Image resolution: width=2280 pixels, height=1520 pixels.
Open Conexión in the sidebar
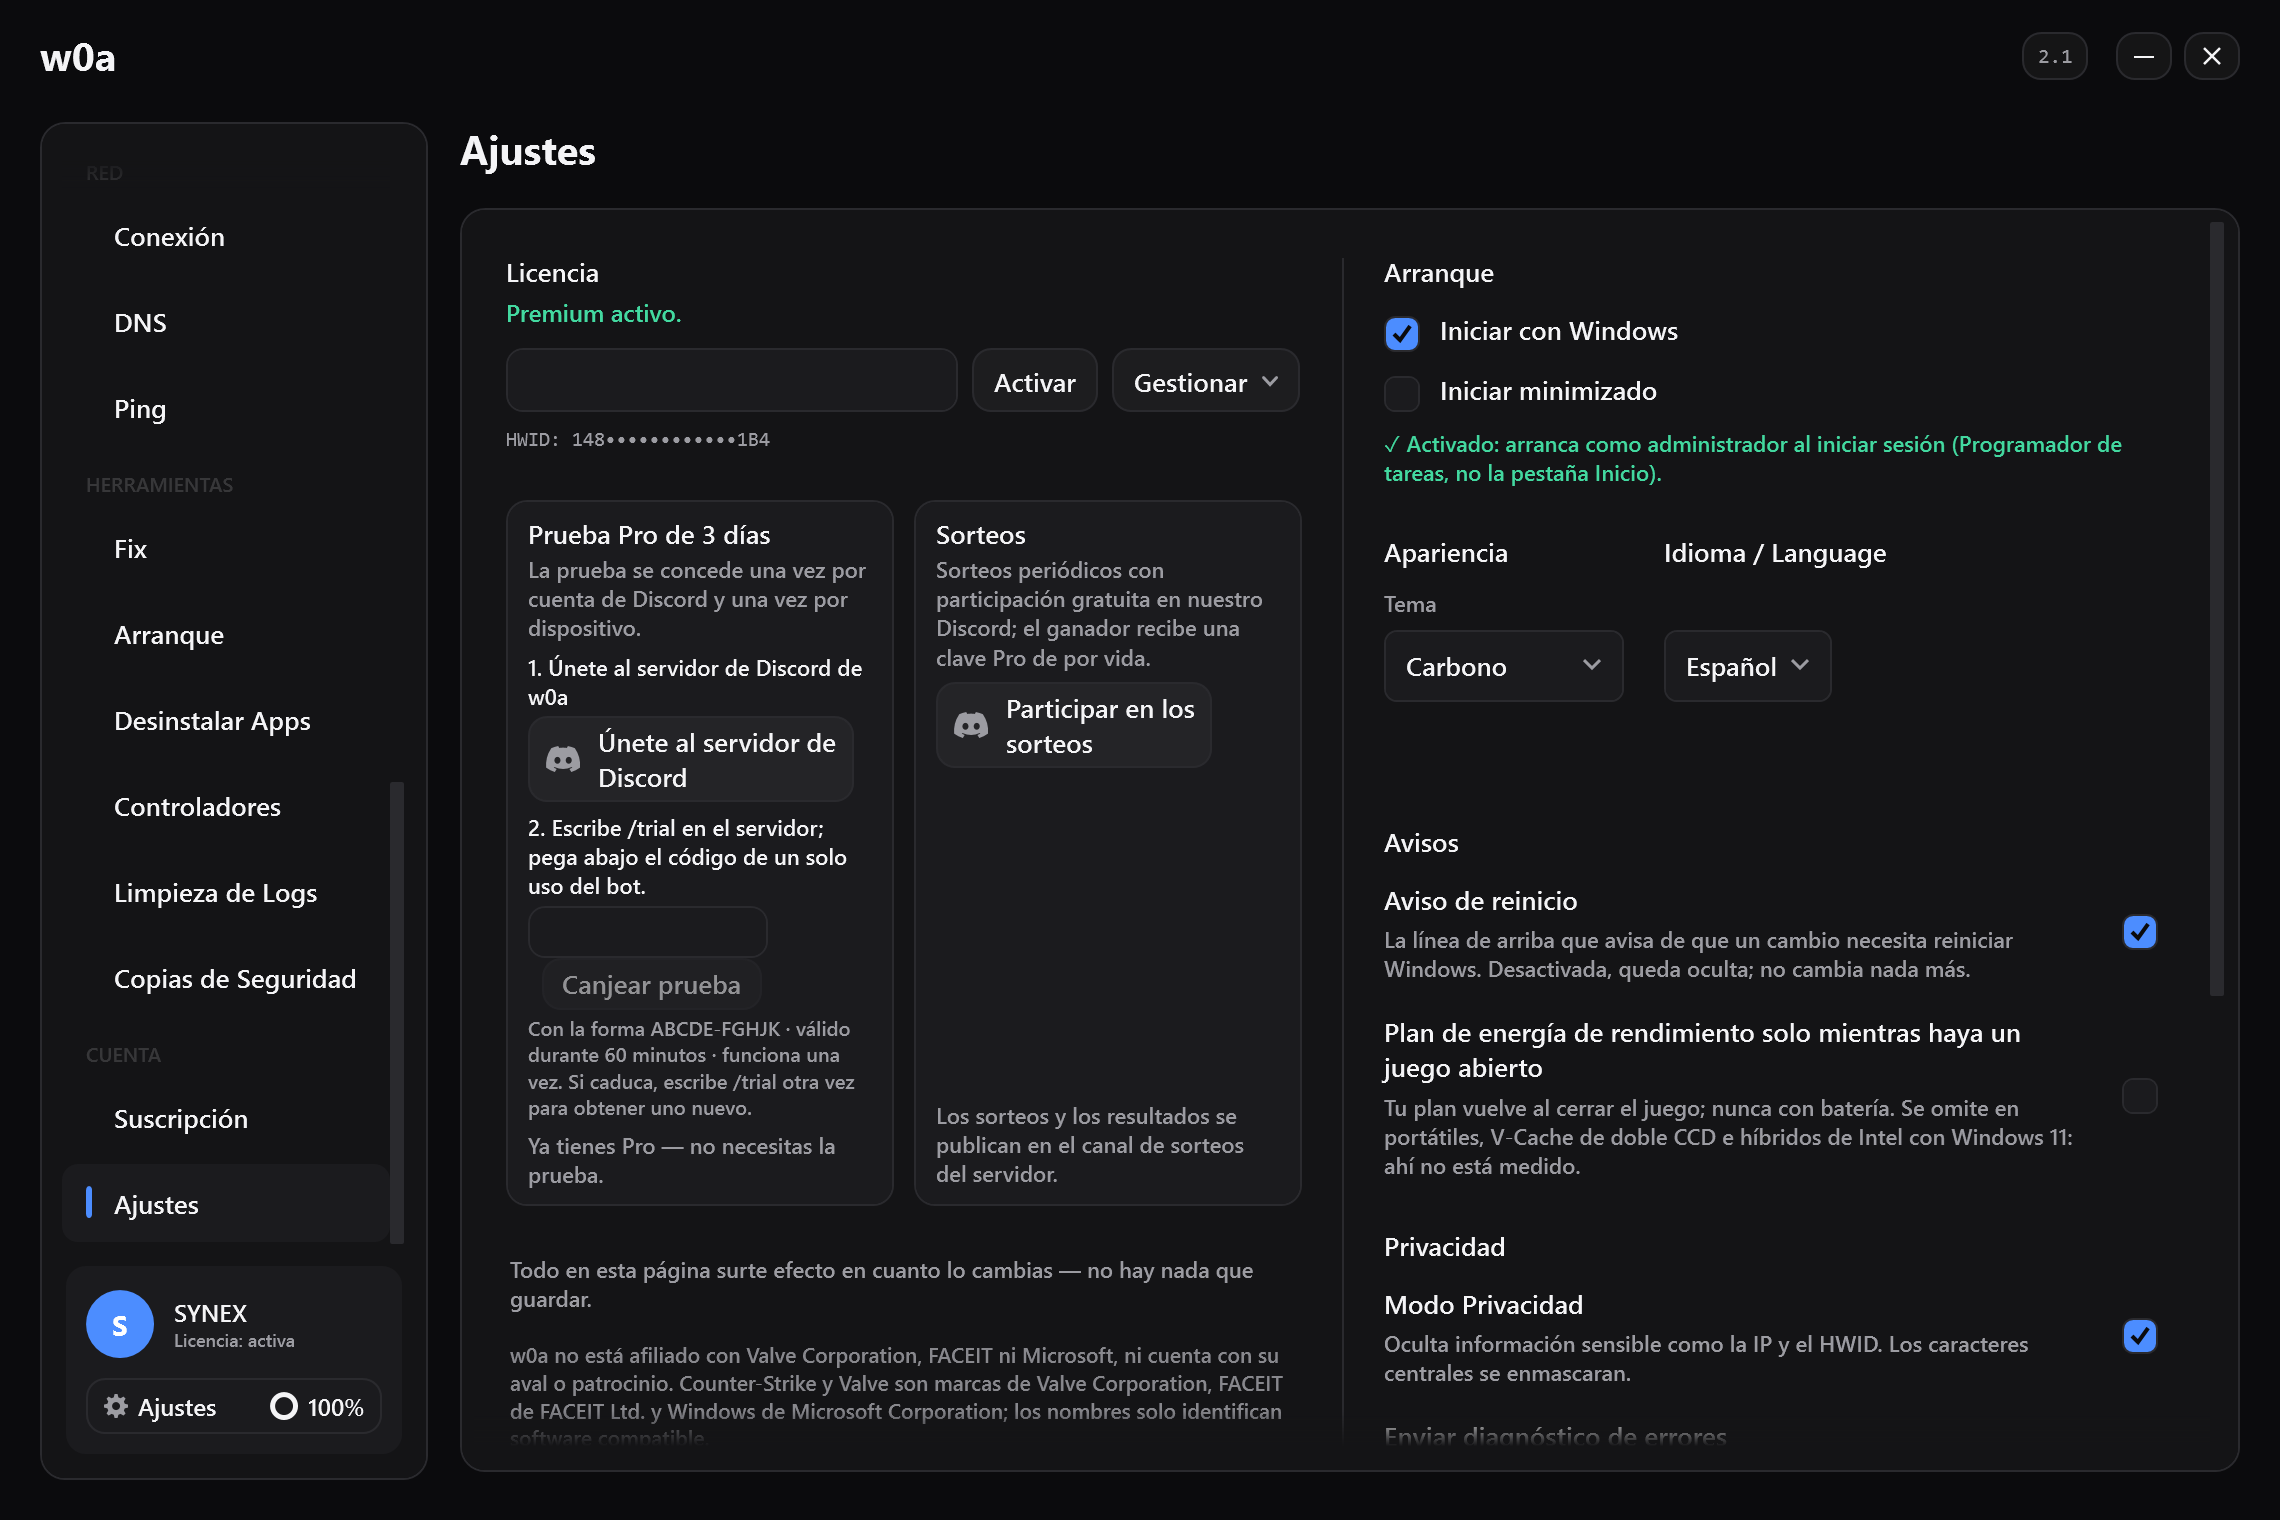tap(226, 237)
